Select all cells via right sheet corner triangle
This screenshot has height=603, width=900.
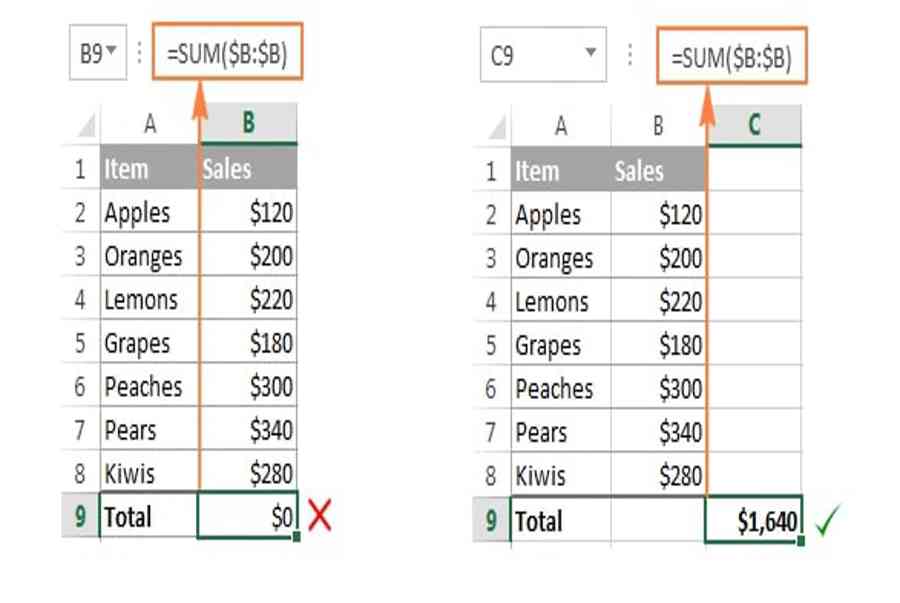click(x=497, y=127)
